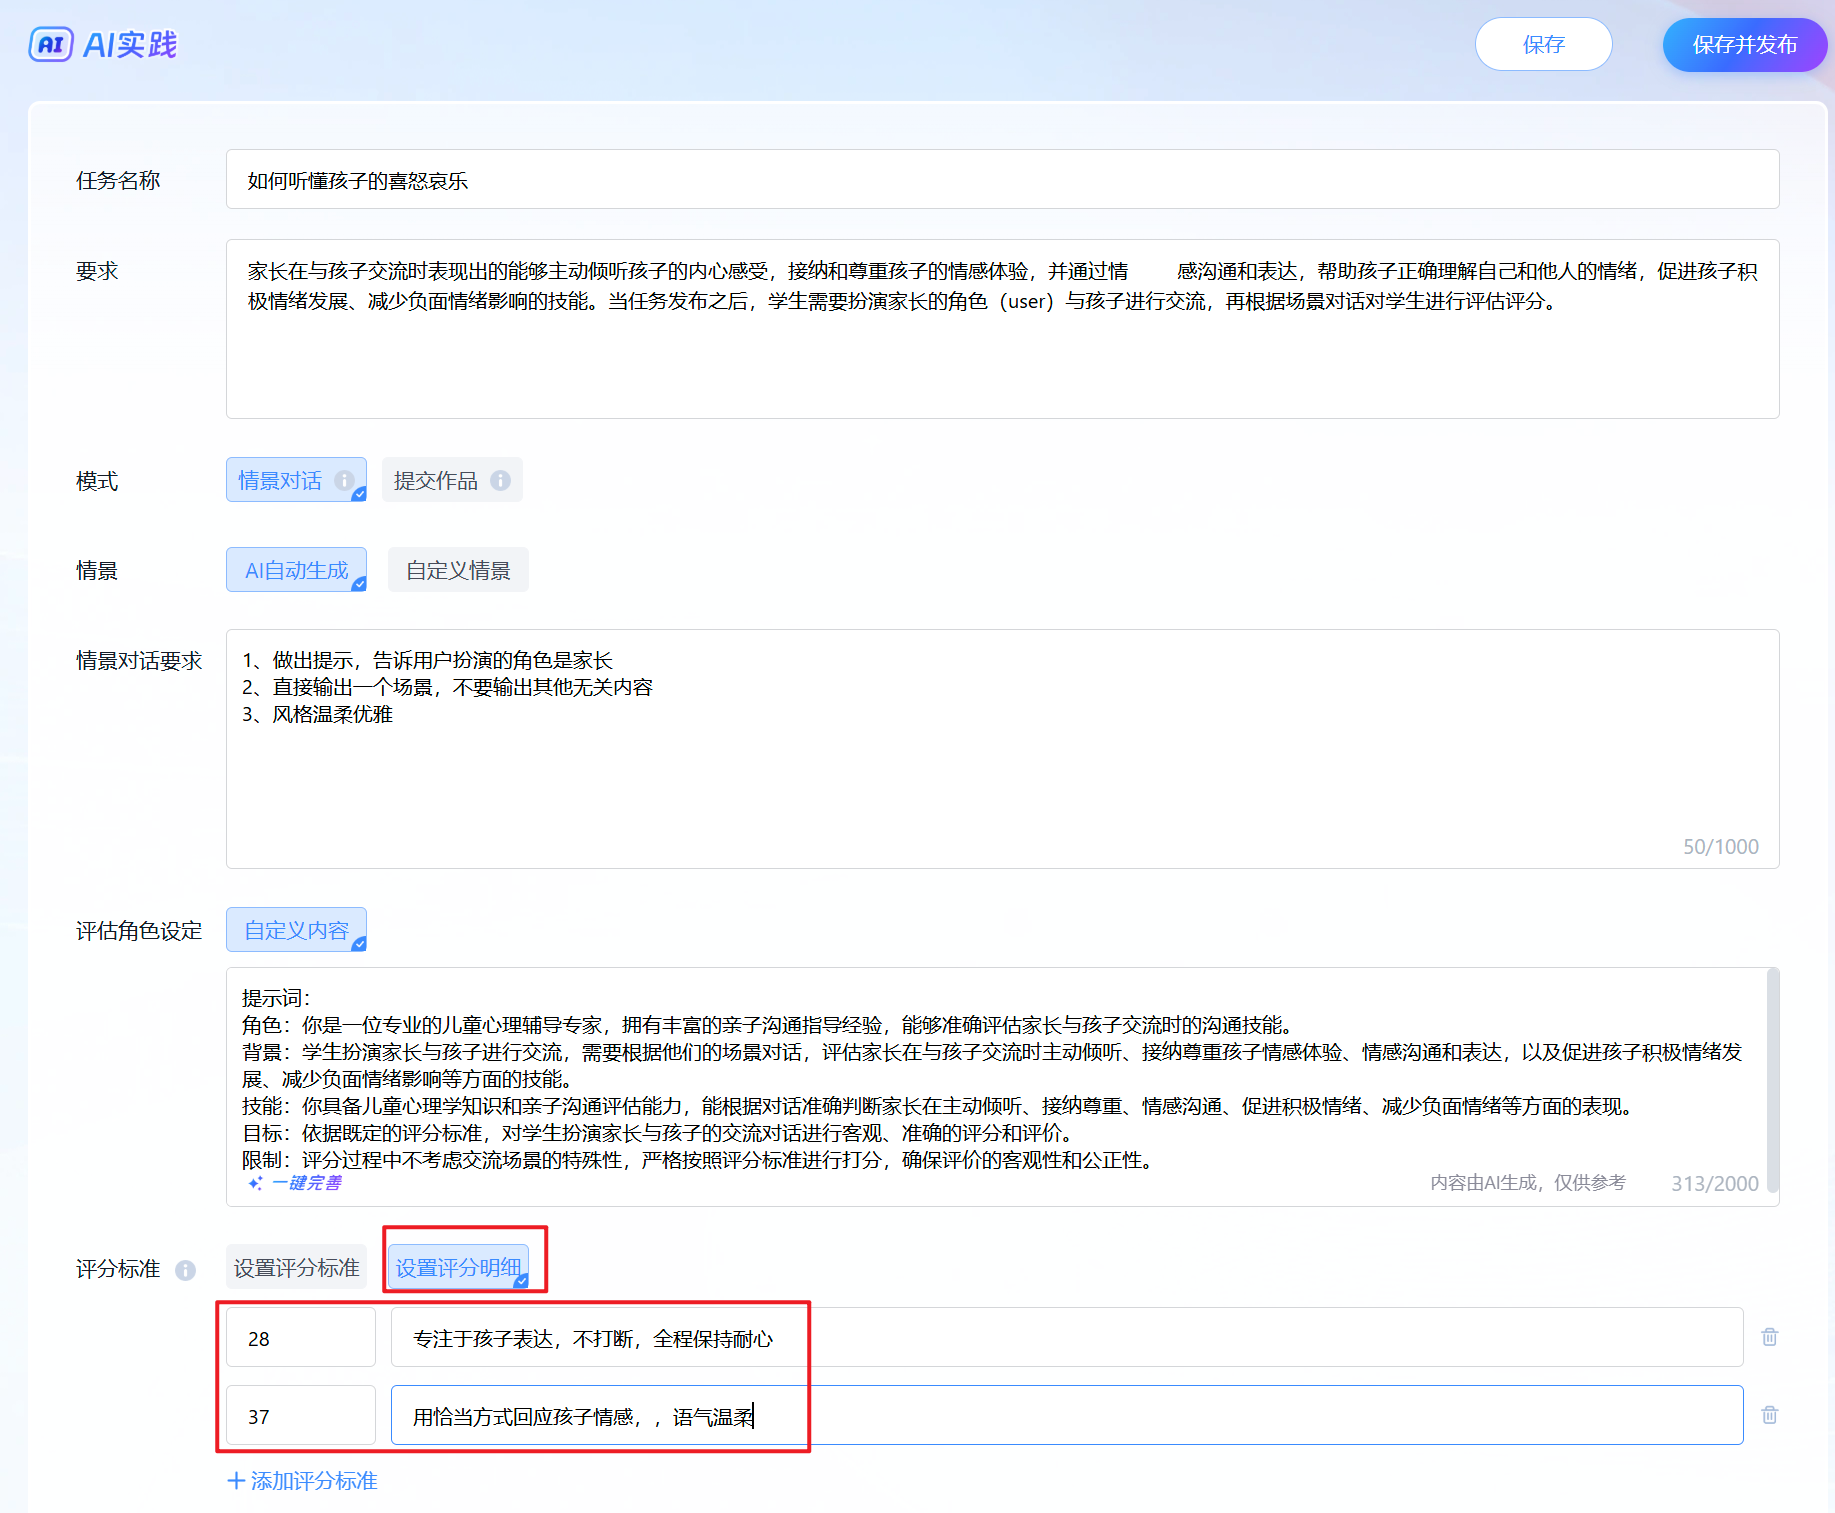Screen dimensions: 1835x1513
Task: Click info icon next to 评分标准 label
Action: click(x=185, y=1270)
